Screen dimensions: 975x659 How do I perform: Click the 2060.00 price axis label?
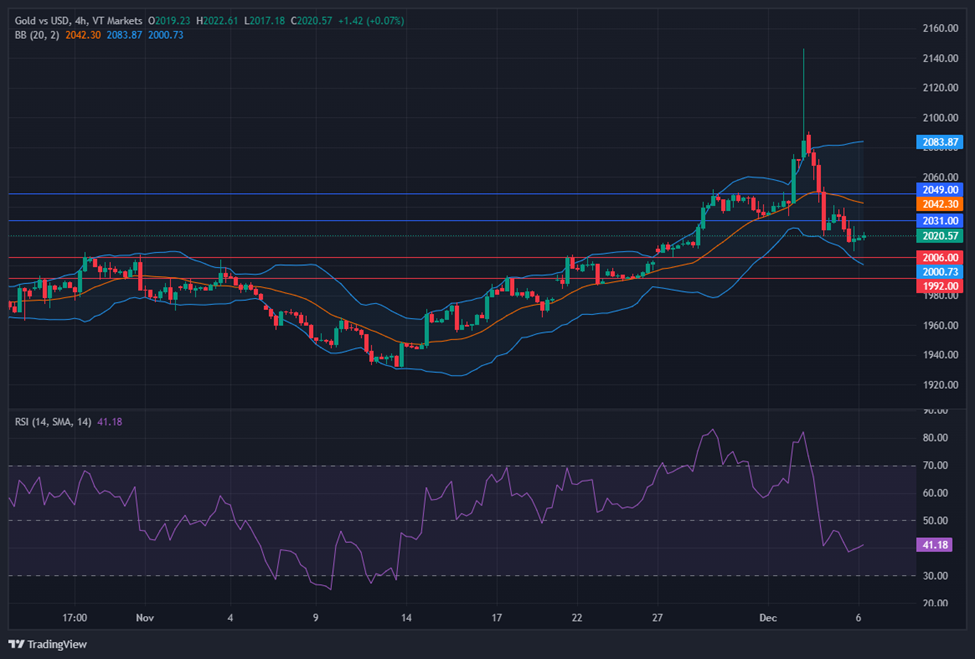(x=940, y=177)
